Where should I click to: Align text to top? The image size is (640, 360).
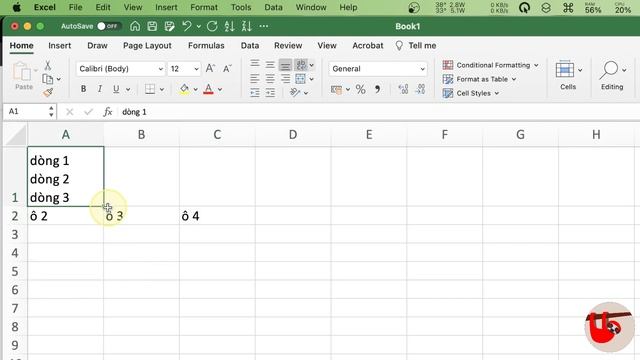[x=255, y=64]
